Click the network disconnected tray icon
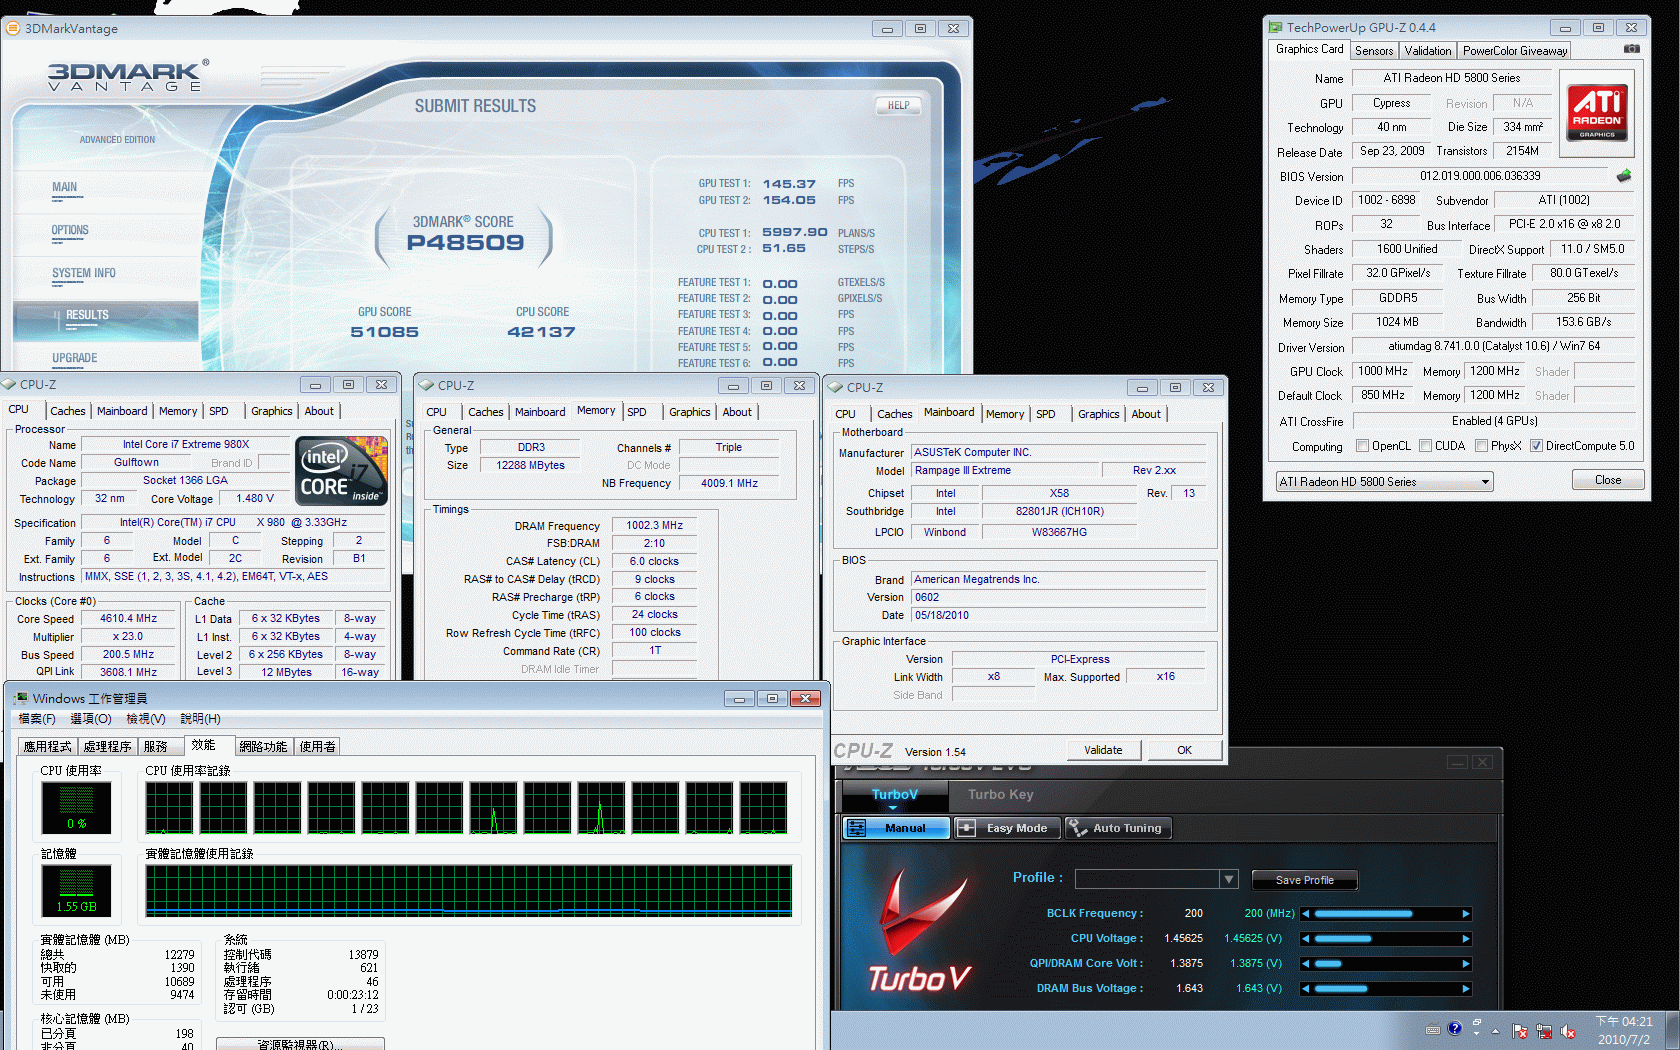This screenshot has width=1680, height=1050. tap(1544, 1031)
